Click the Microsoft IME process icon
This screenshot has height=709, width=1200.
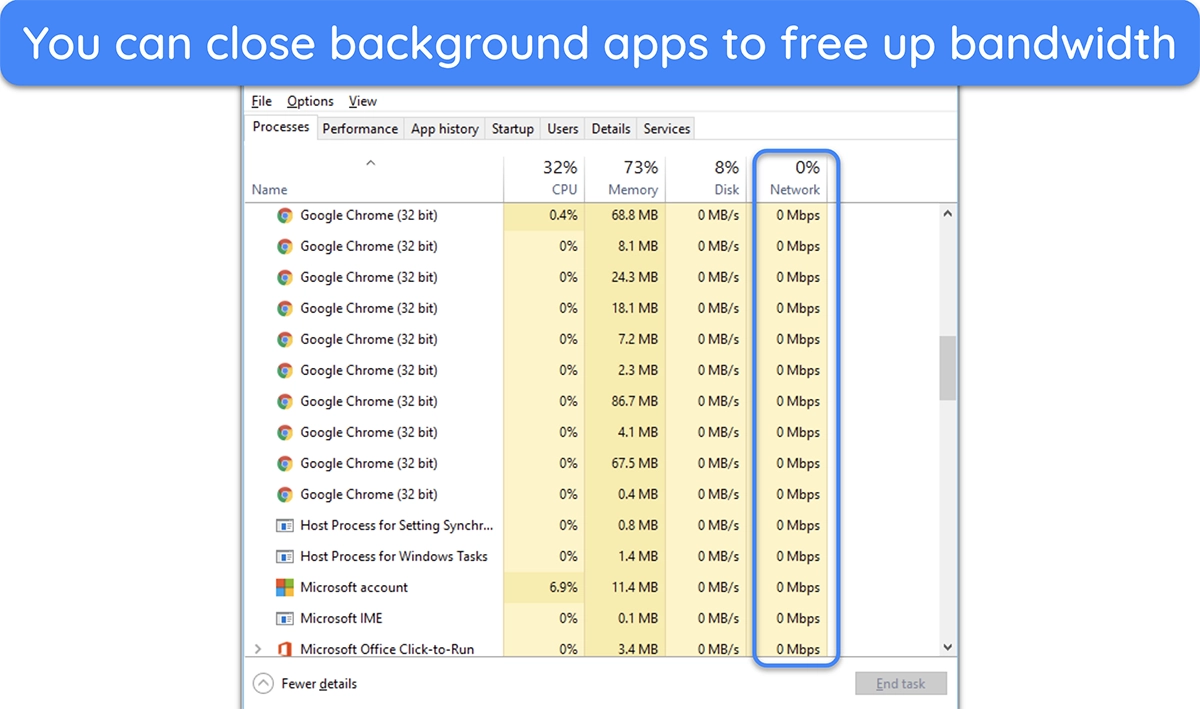pyautogui.click(x=285, y=618)
